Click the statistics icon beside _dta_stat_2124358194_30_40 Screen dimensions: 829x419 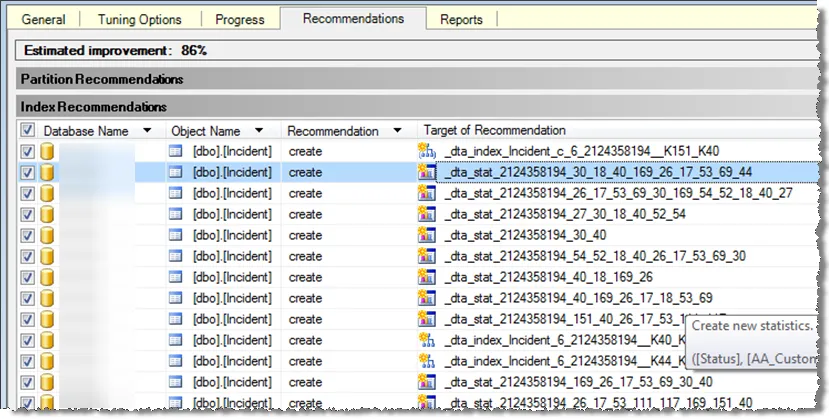[x=426, y=235]
